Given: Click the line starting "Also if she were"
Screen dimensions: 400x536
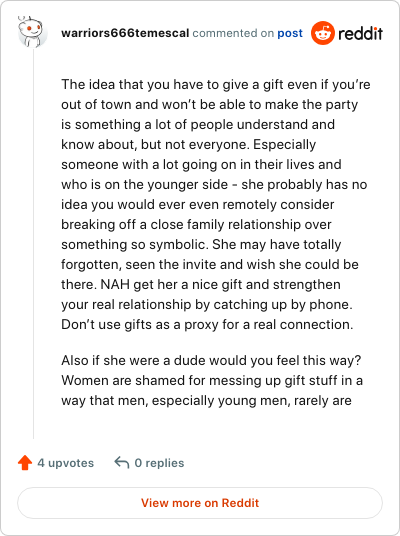Looking at the screenshot, I should 211,360.
